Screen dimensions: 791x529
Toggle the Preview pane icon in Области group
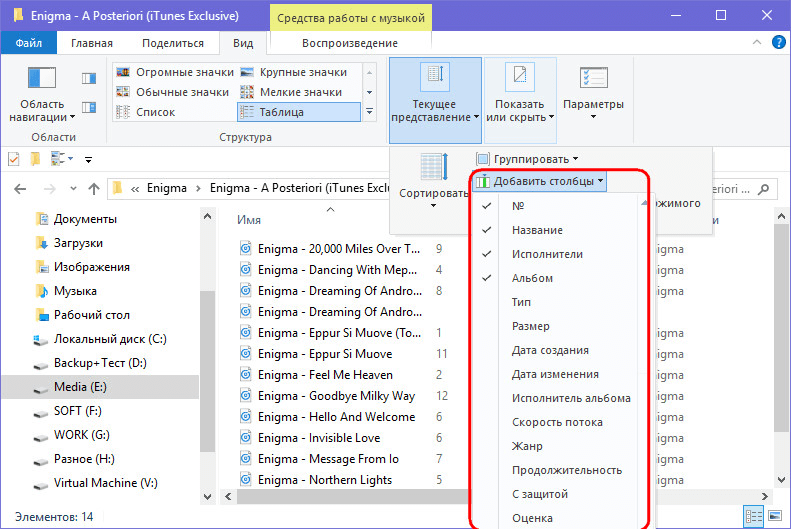(89, 78)
